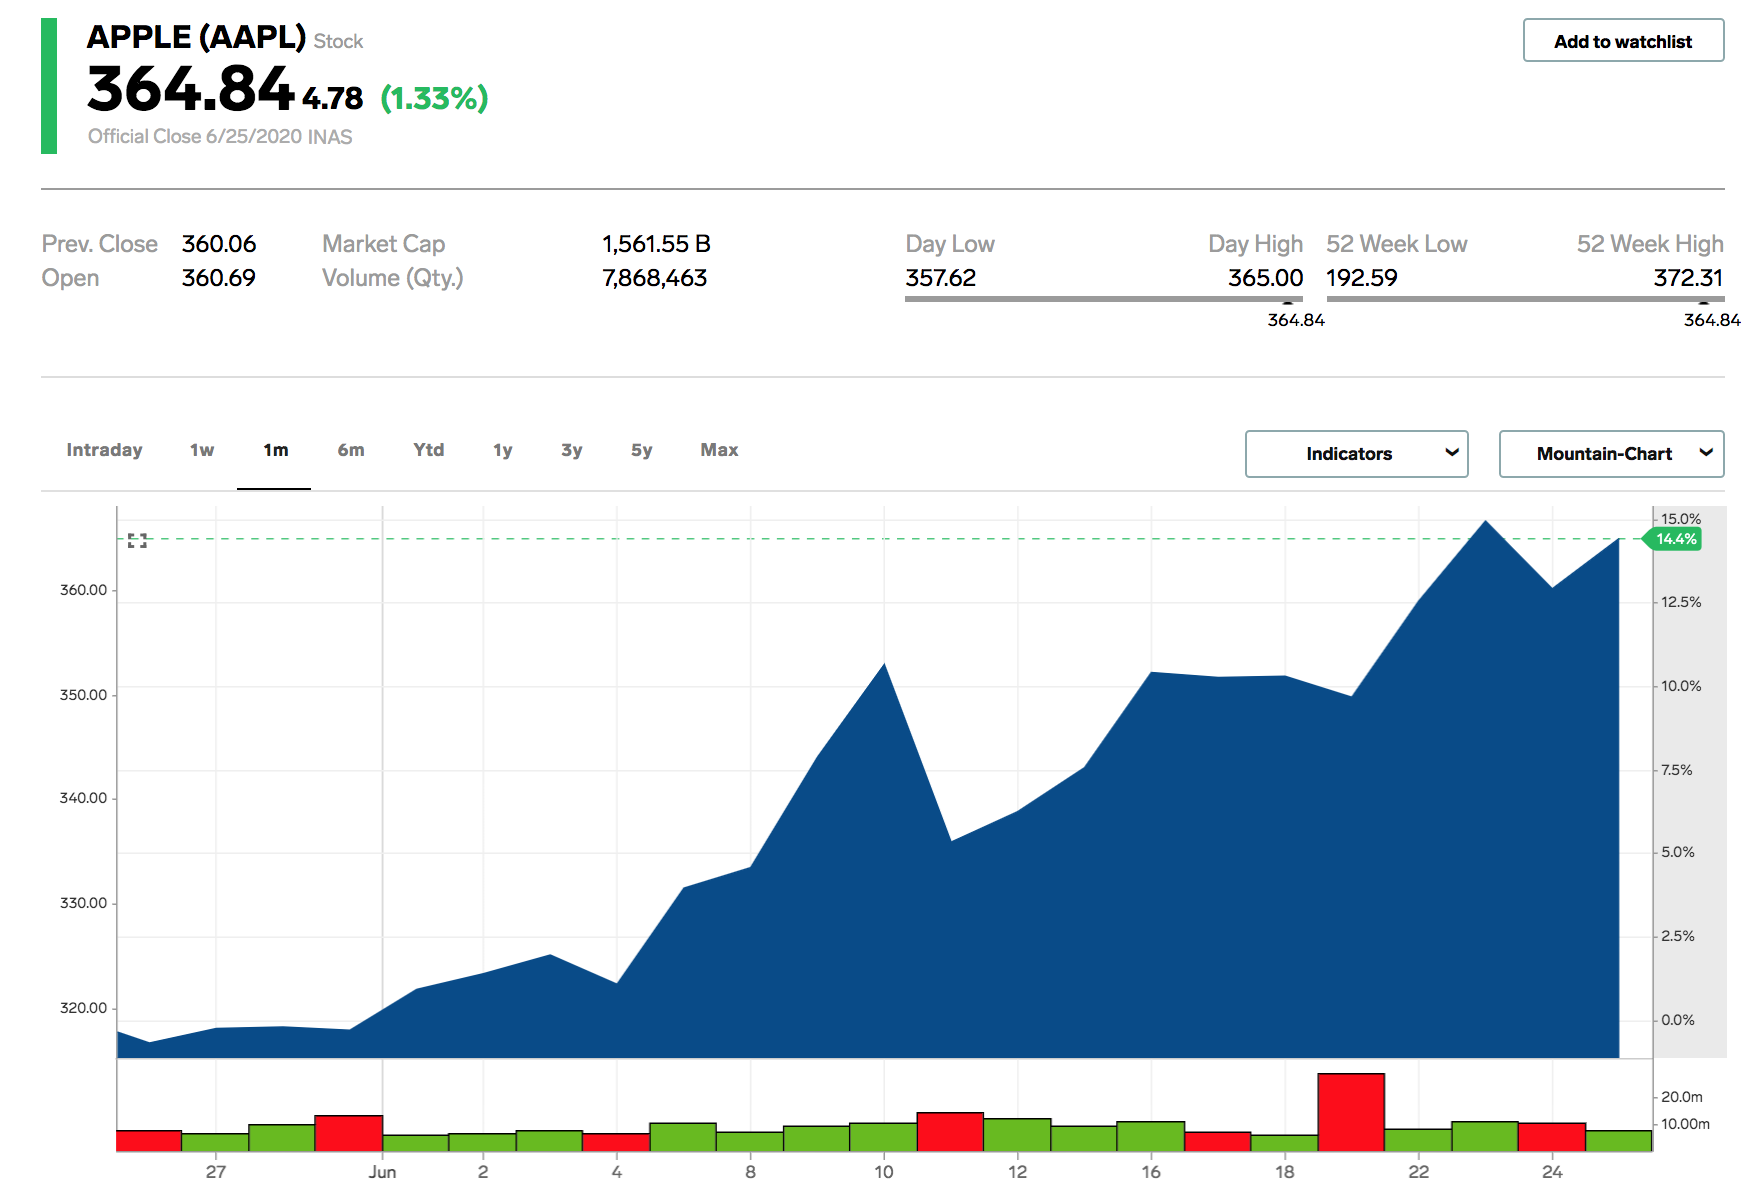Select the 6m time range

[350, 450]
